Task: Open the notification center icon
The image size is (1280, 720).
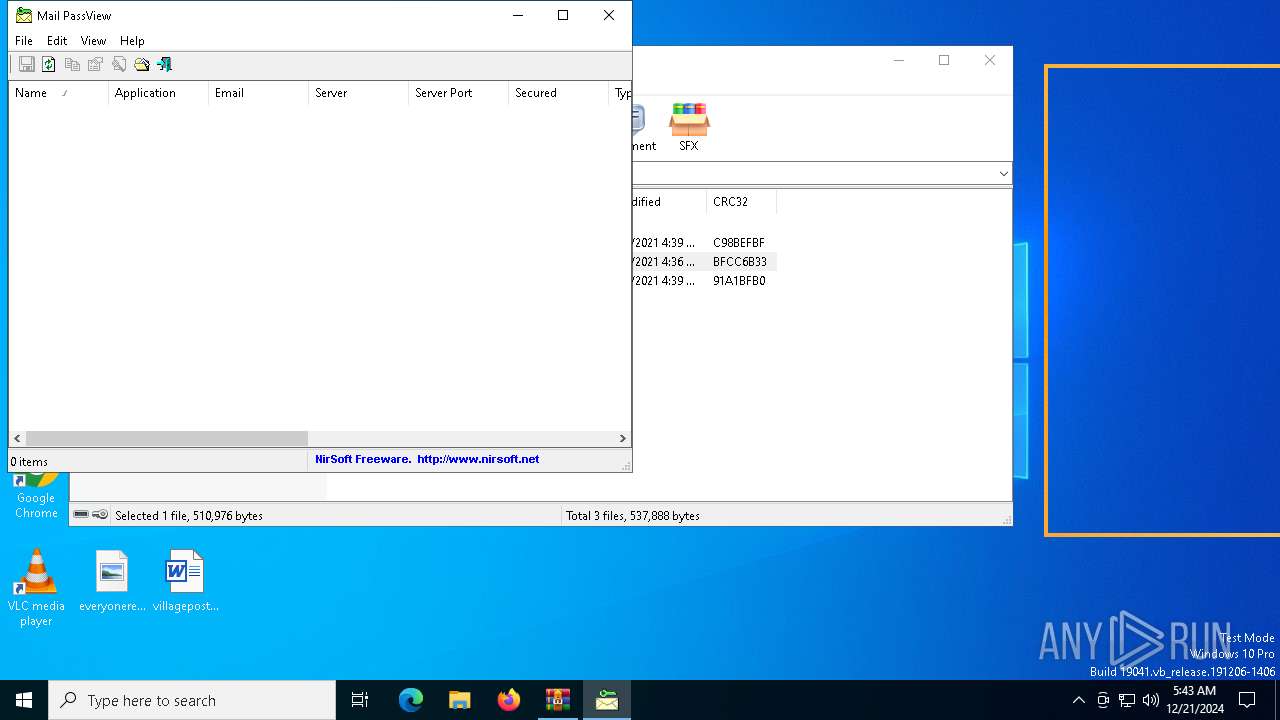Action: (1247, 700)
